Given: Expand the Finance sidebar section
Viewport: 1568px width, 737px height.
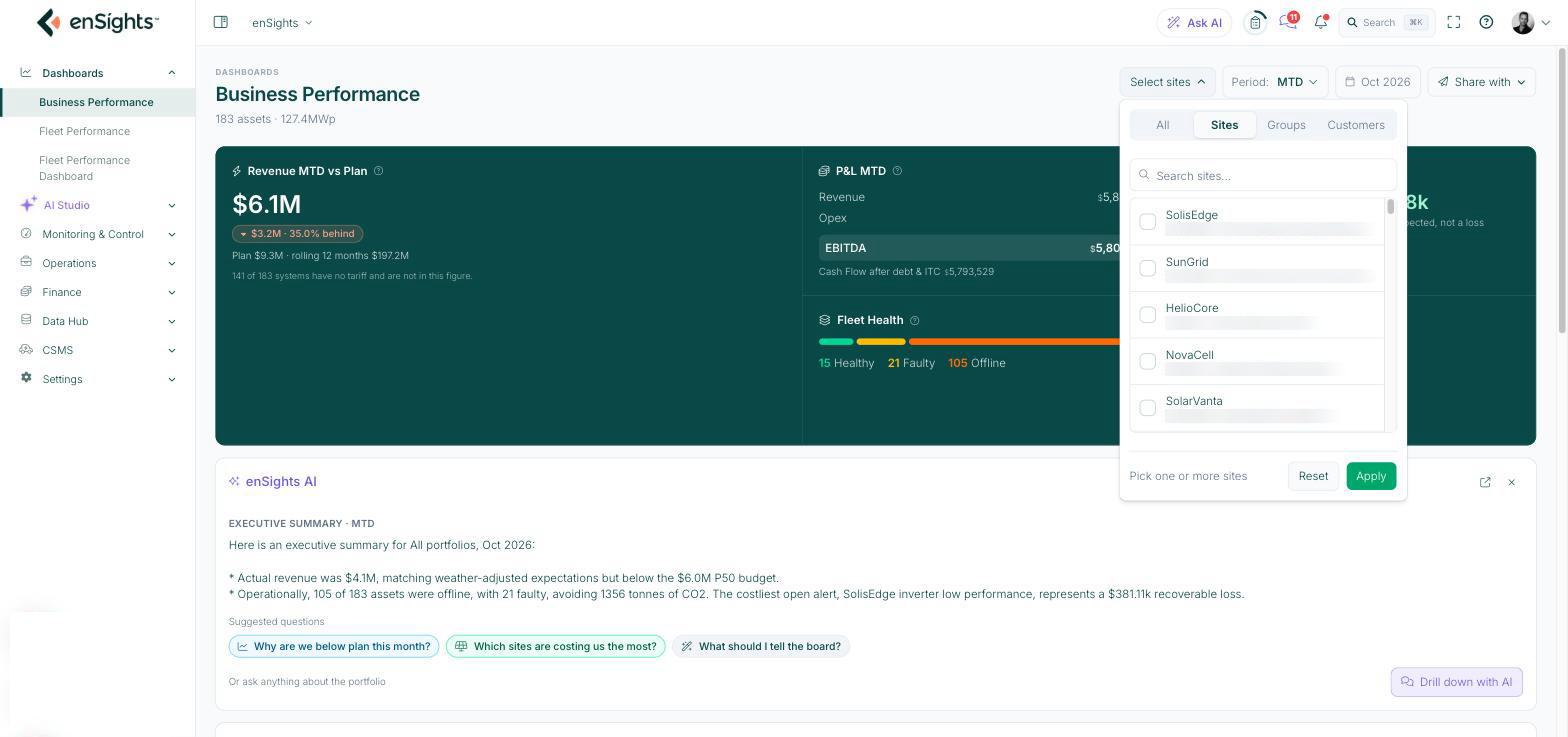Looking at the screenshot, I should coord(98,292).
